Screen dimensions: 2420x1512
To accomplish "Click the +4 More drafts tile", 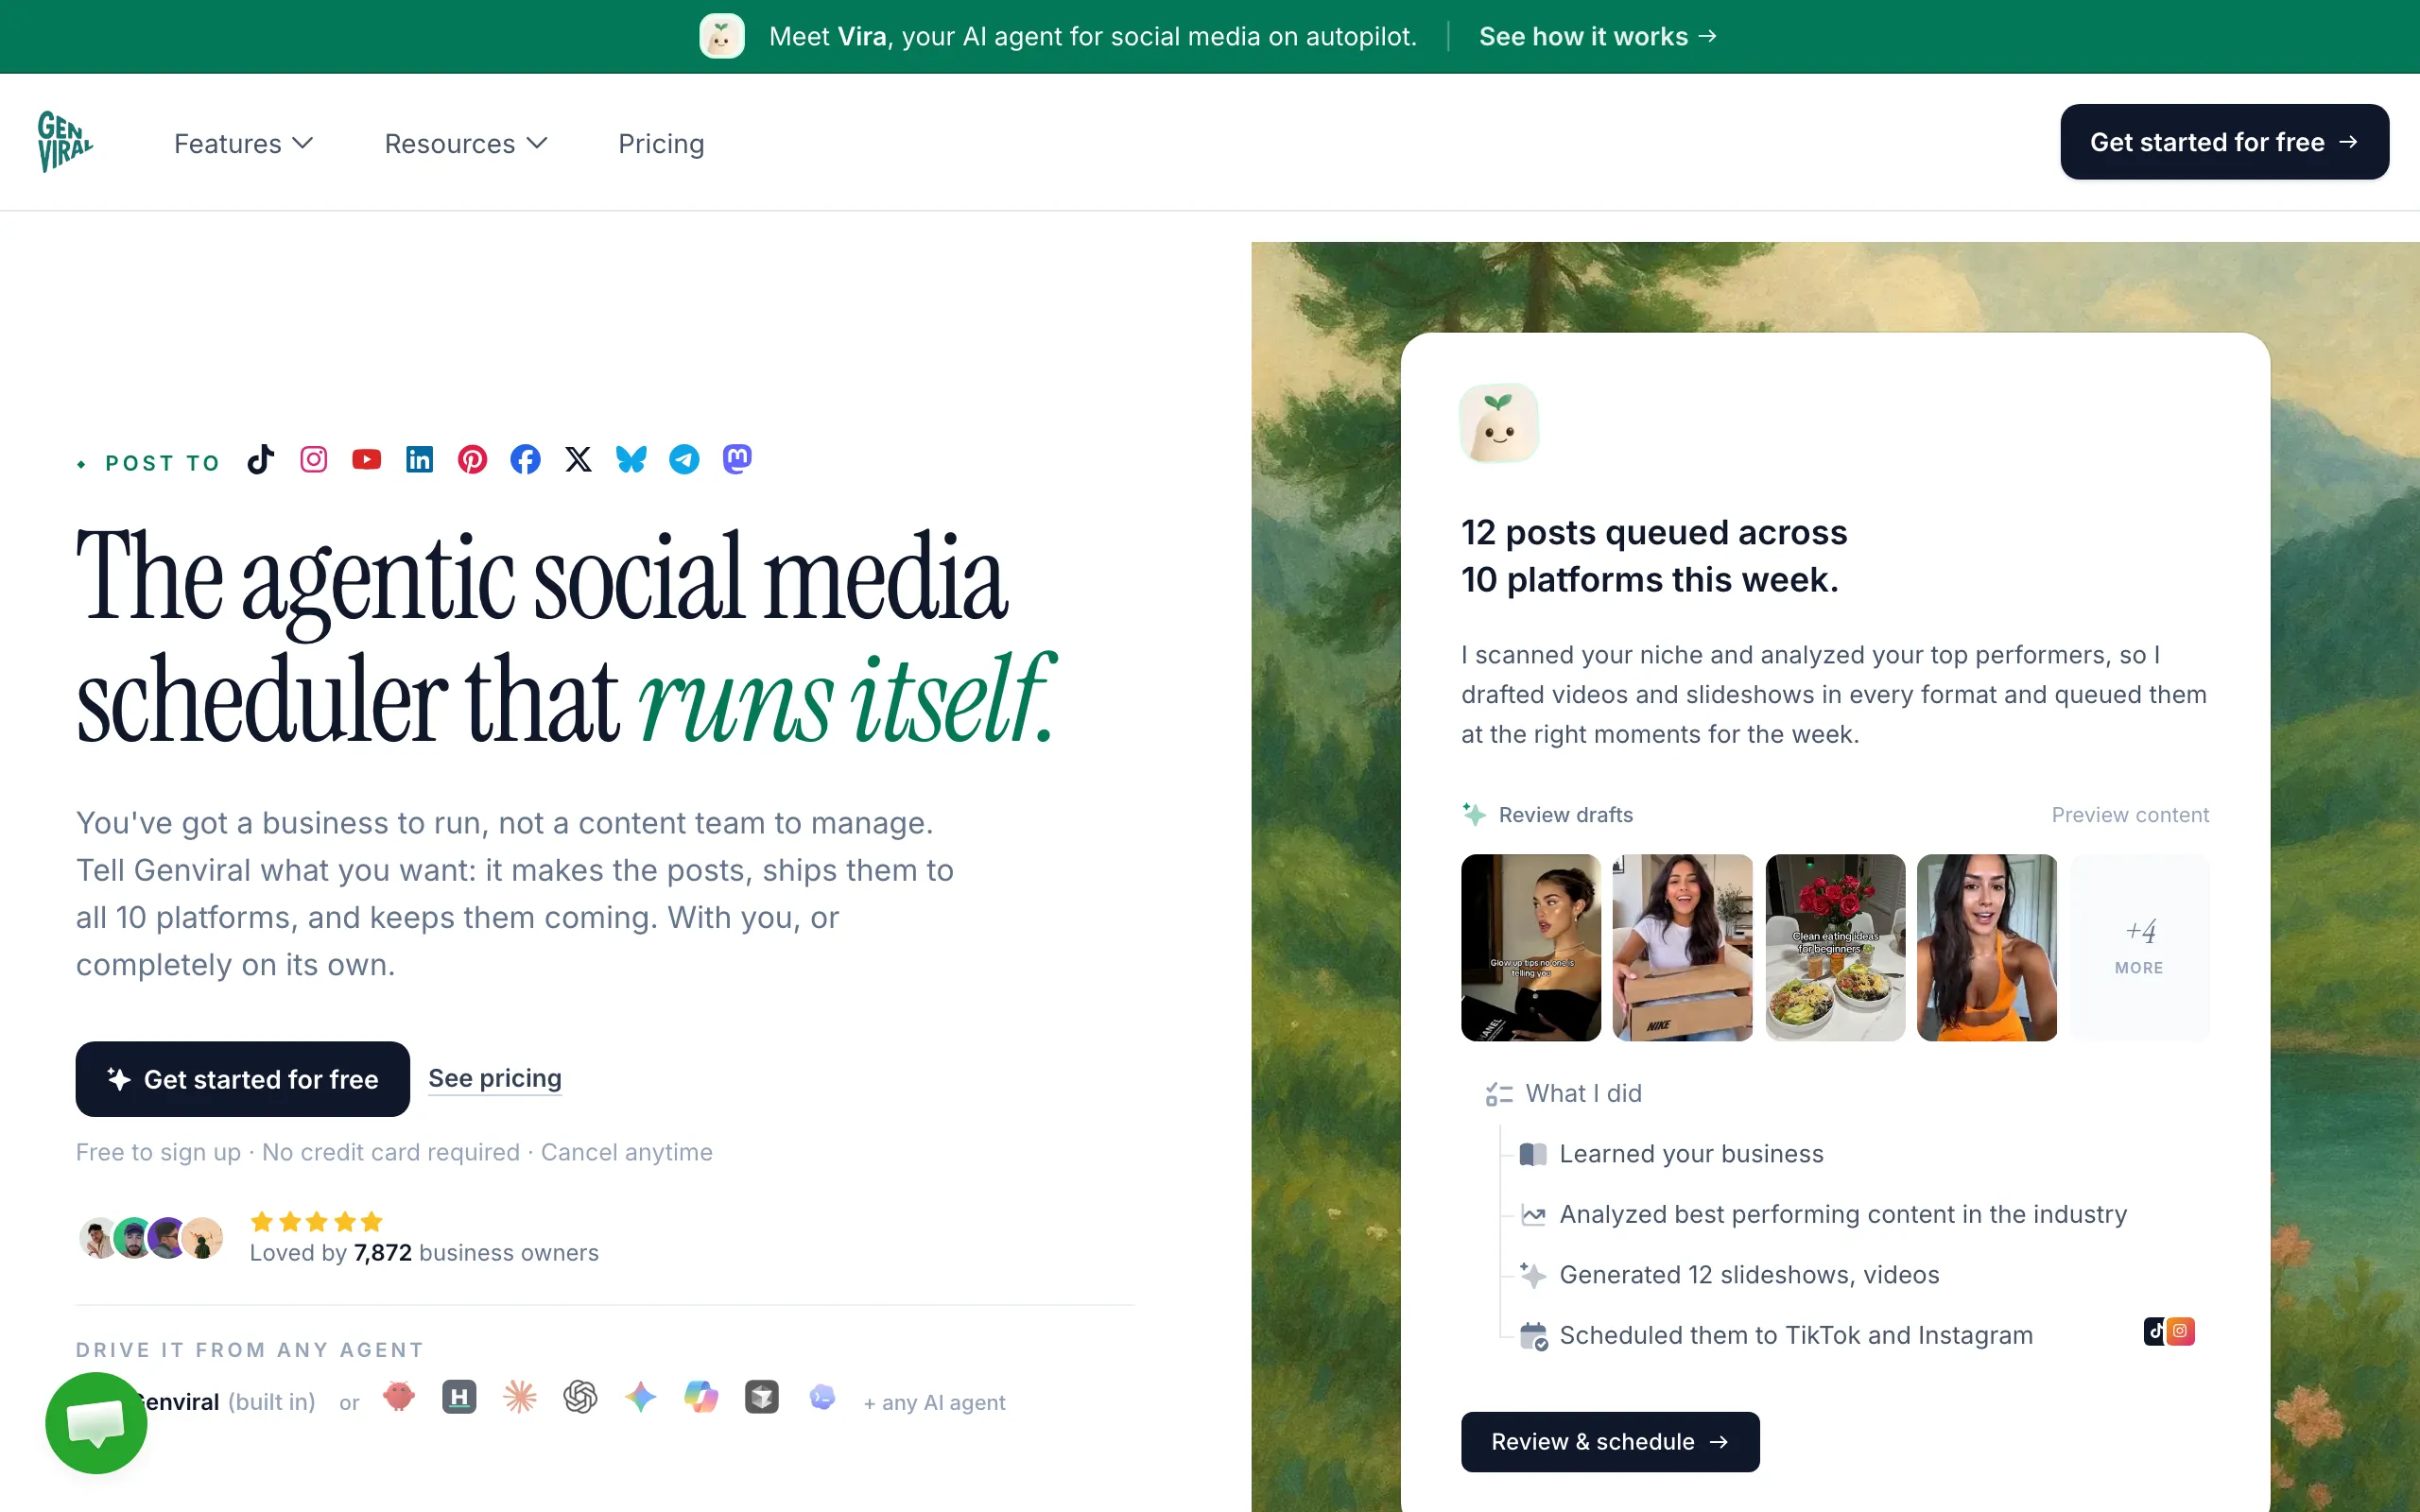I will click(2139, 947).
